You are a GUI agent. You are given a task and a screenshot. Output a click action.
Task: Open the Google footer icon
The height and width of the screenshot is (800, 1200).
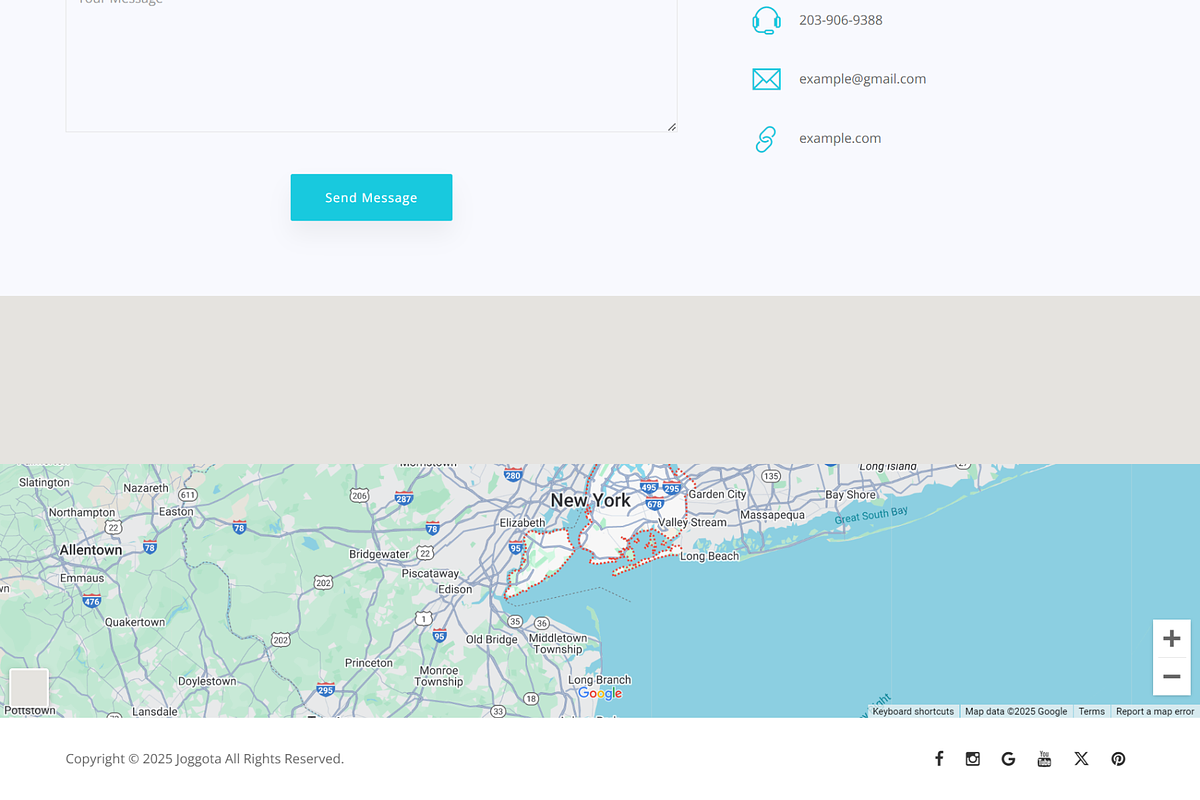1008,759
